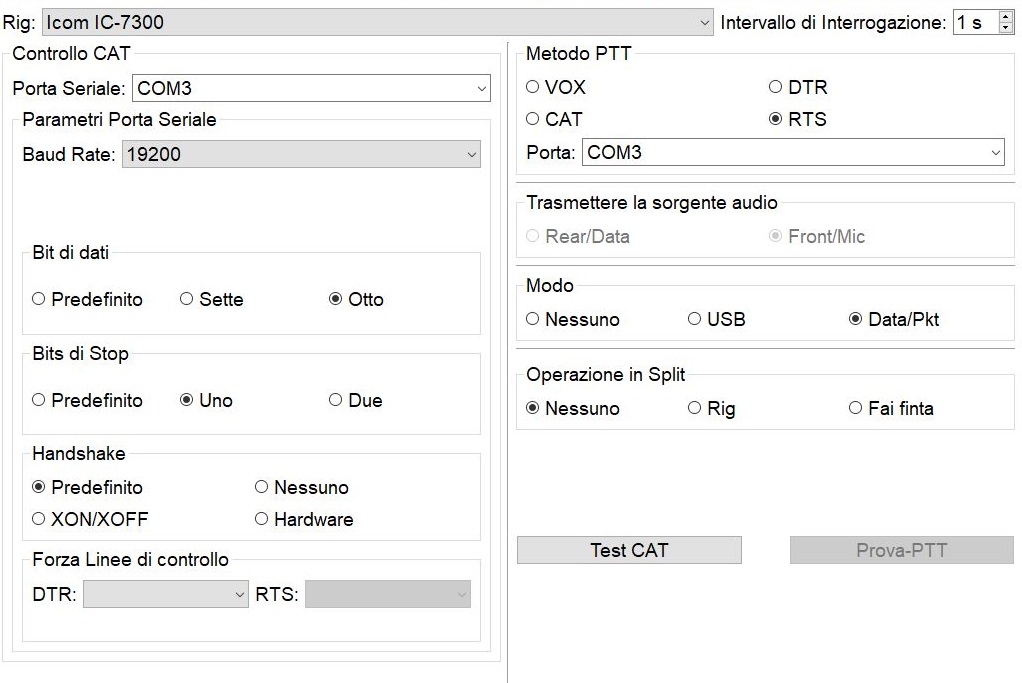Click the Test CAT button
The image size is (1022, 683).
629,550
